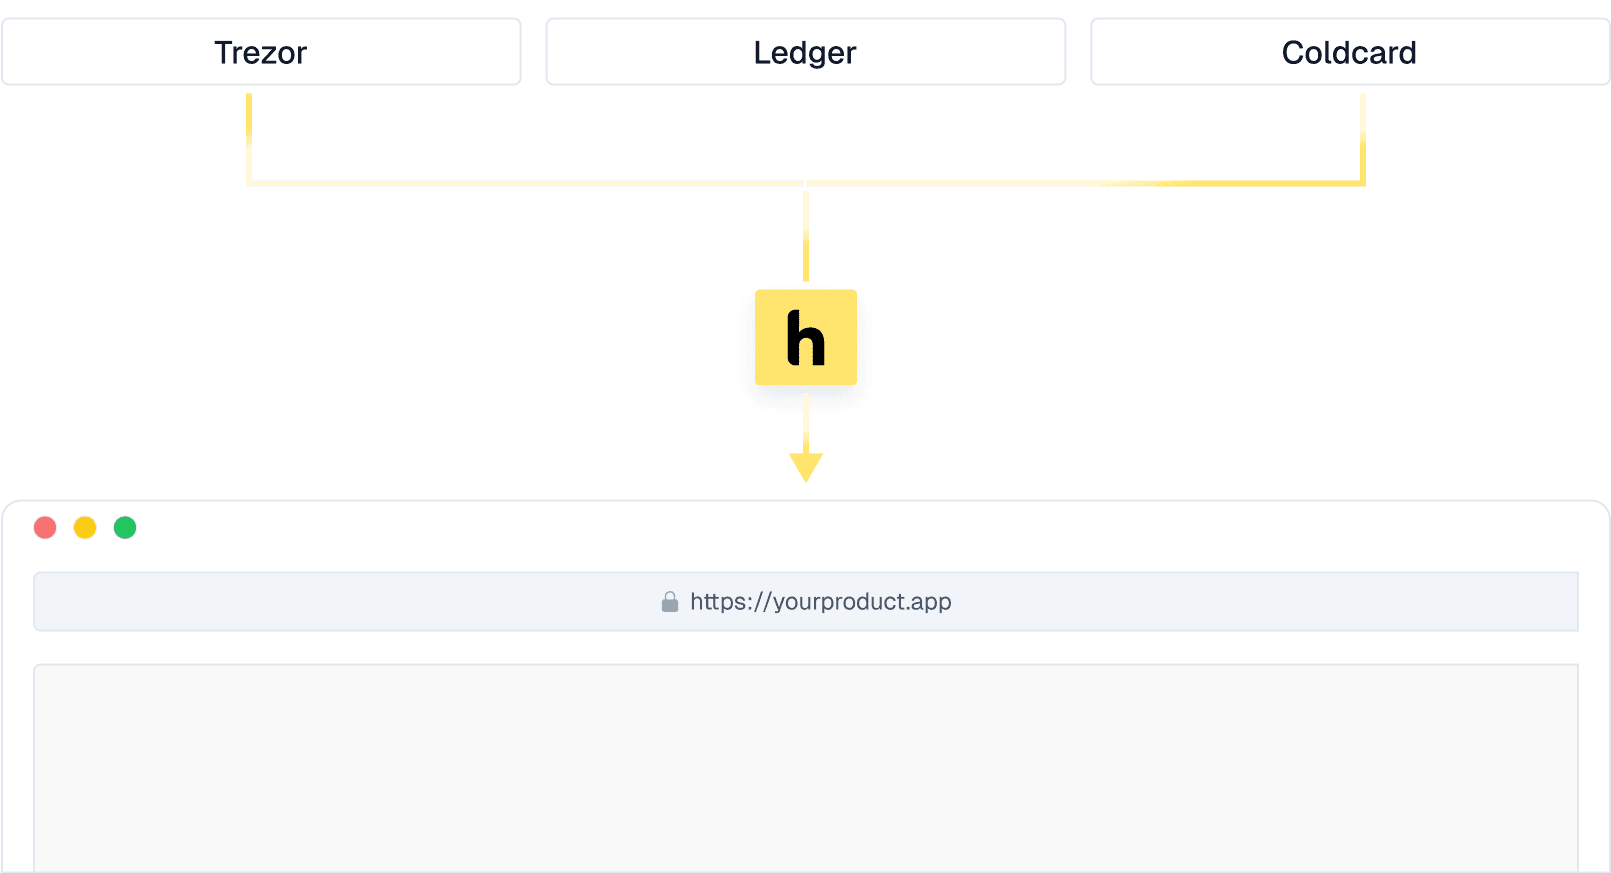Click the connector line just above the 'h' logo
The image size is (1611, 873).
click(x=805, y=240)
